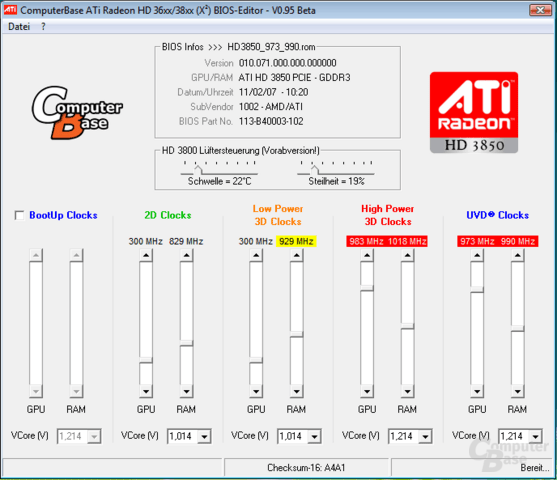This screenshot has height=480, width=557.
Task: Click down arrow of UVD Clocks GPU slider
Action: point(477,392)
